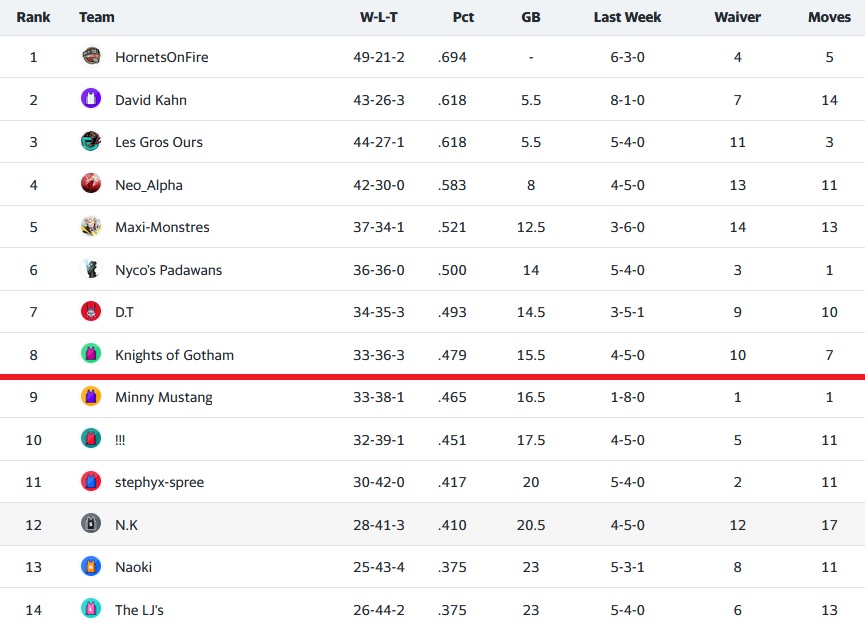Sort table by W-L-T header
This screenshot has height=624, width=865.
tap(378, 17)
